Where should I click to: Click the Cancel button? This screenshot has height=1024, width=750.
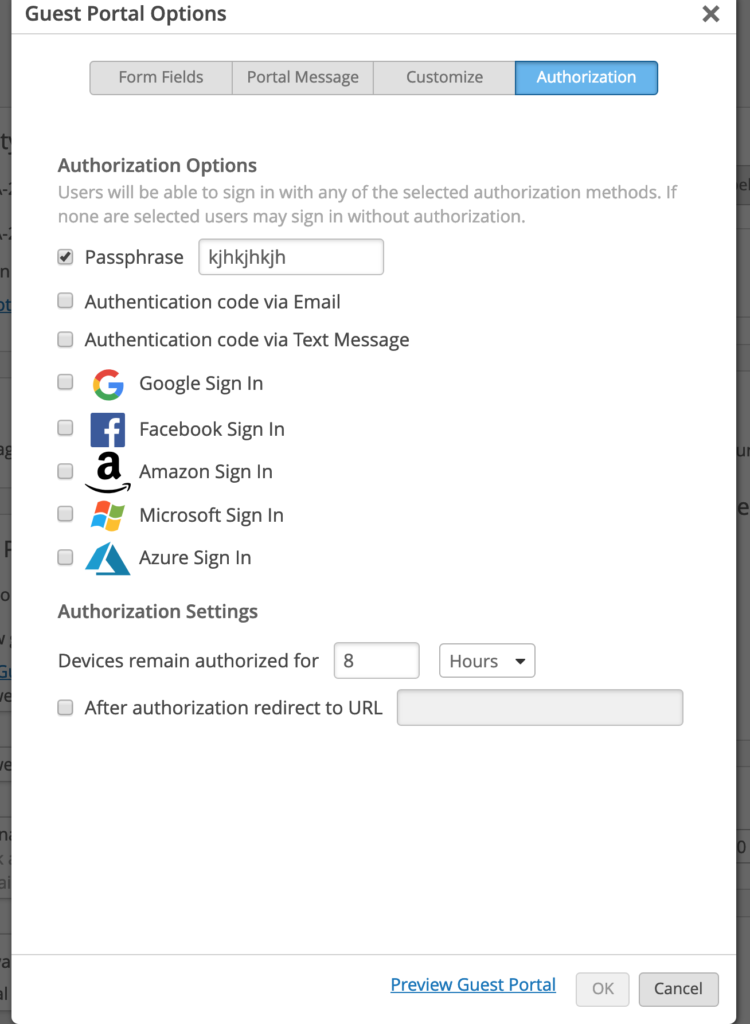(x=678, y=989)
